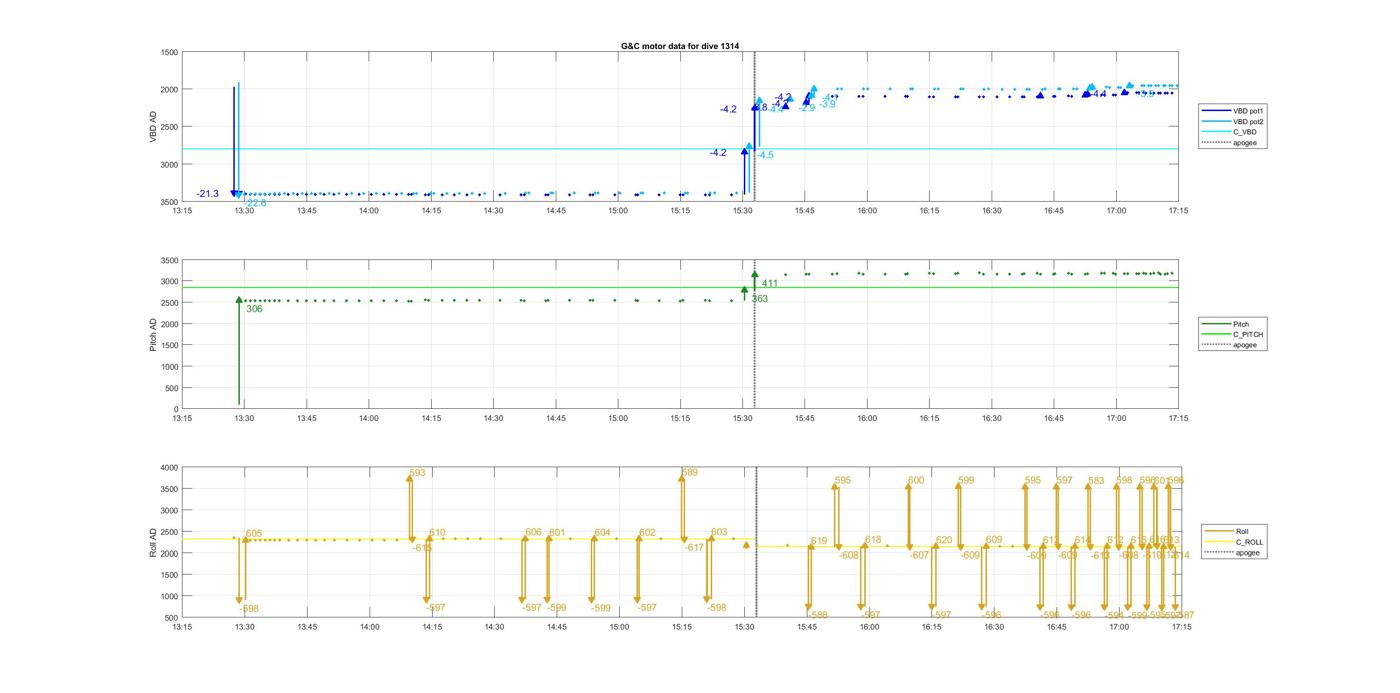This screenshot has width=1400, height=693.
Task: Click the '619' label in the Roll plot
Action: [x=819, y=542]
